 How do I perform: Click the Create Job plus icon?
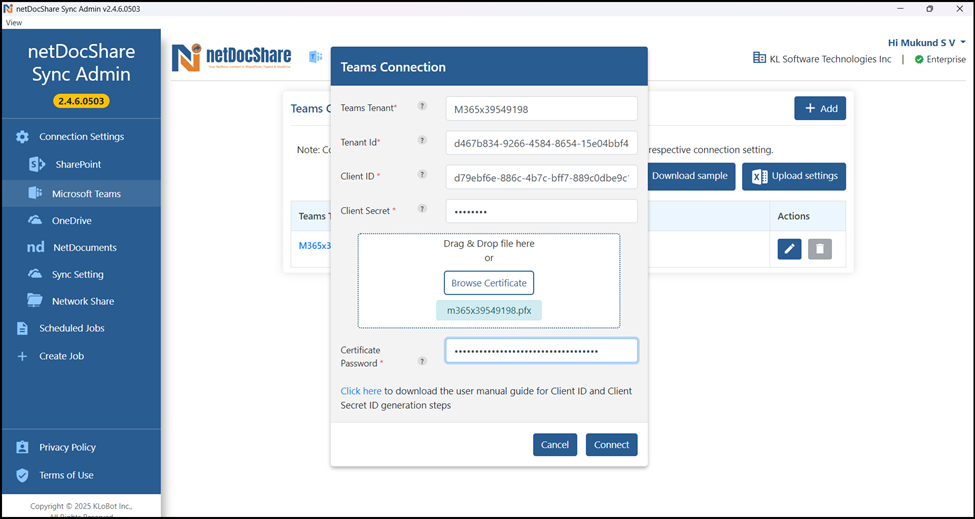22,356
